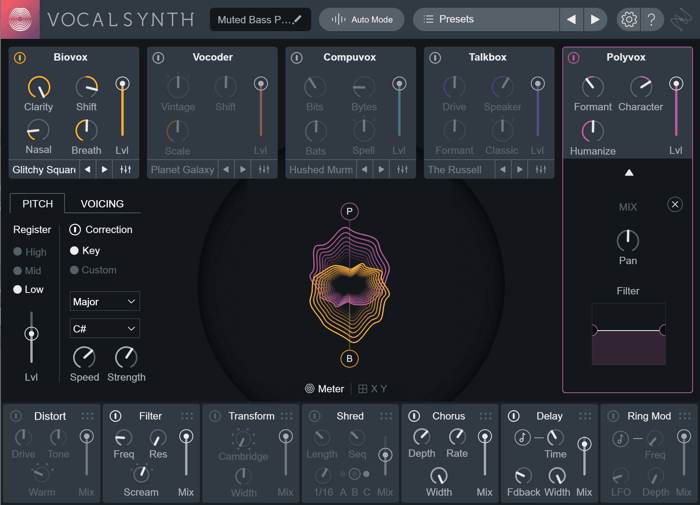This screenshot has height=505, width=700.
Task: Click the B node in the visualizer
Action: coord(349,359)
